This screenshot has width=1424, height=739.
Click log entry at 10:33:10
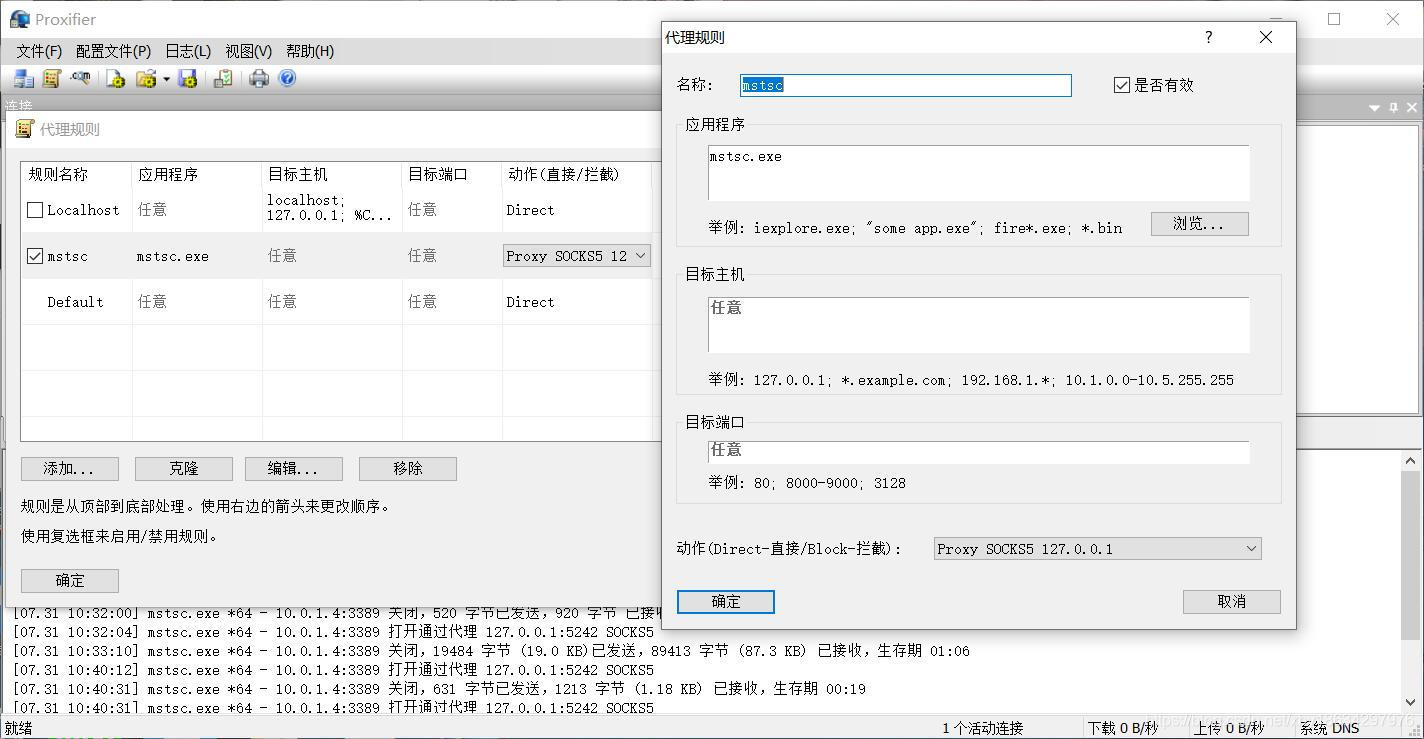(491, 651)
